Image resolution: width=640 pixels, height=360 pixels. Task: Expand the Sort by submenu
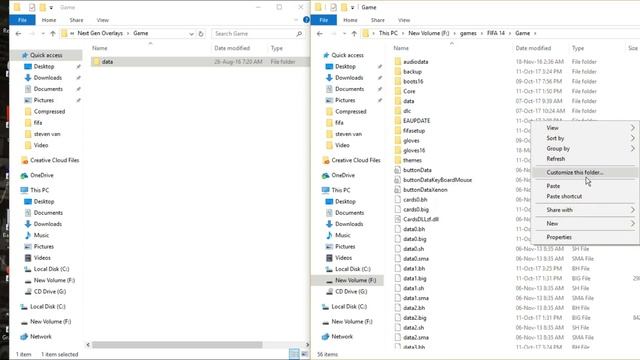(x=632, y=138)
